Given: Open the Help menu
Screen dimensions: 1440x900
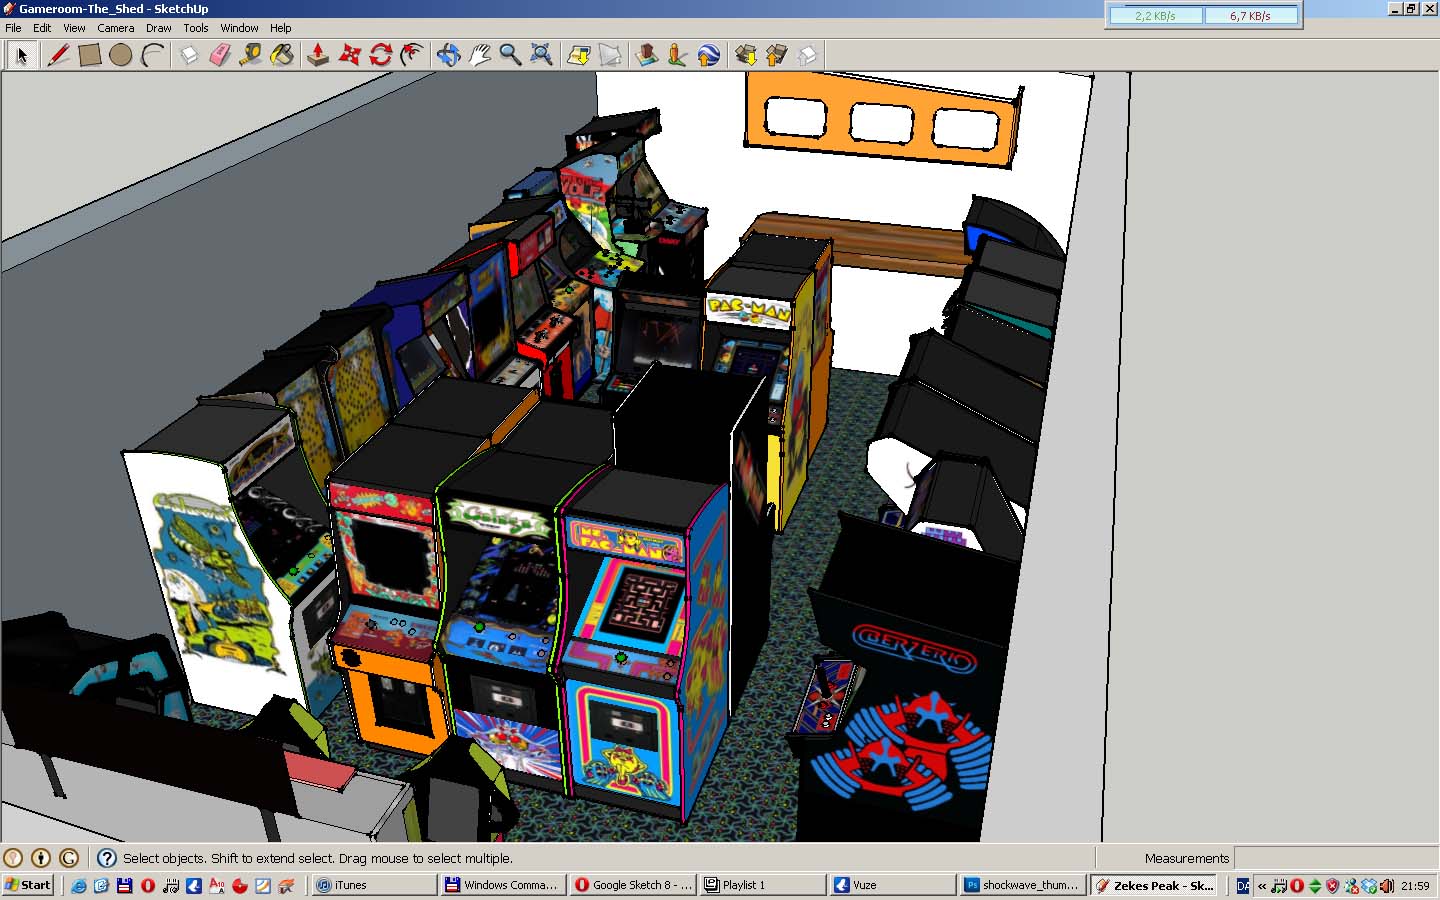Looking at the screenshot, I should (281, 28).
